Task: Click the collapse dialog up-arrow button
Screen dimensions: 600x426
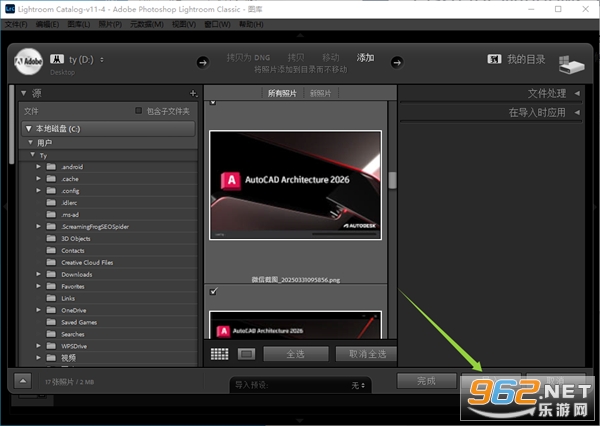Action: 23,381
